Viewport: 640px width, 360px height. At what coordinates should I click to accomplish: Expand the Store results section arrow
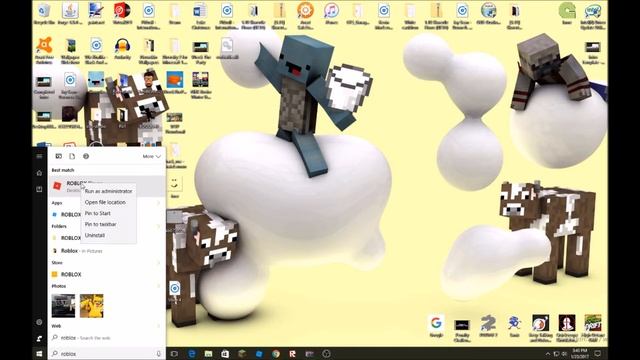158,262
